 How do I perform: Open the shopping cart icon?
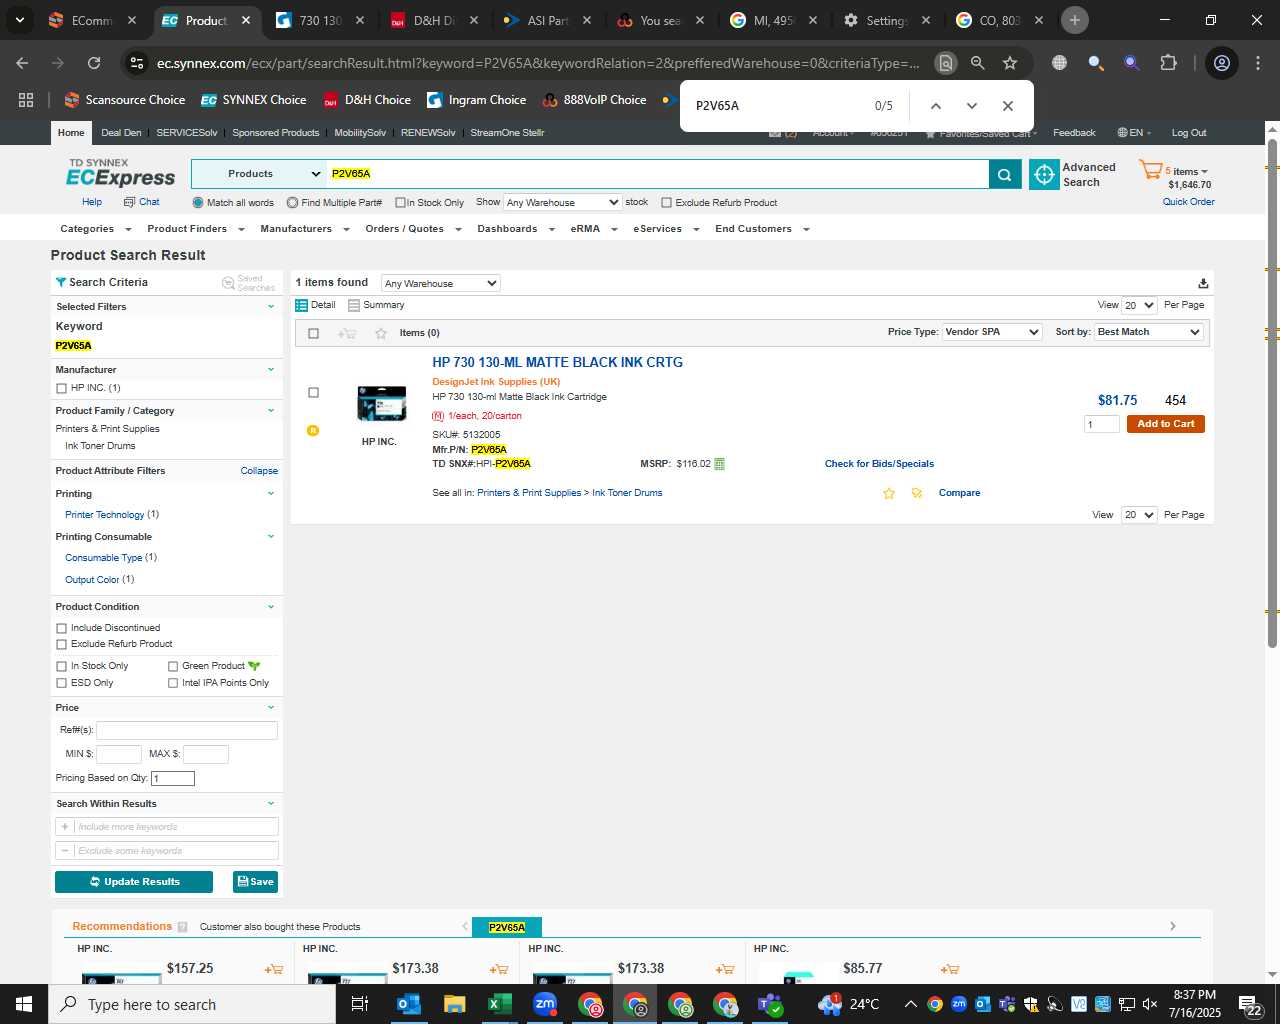point(1150,170)
